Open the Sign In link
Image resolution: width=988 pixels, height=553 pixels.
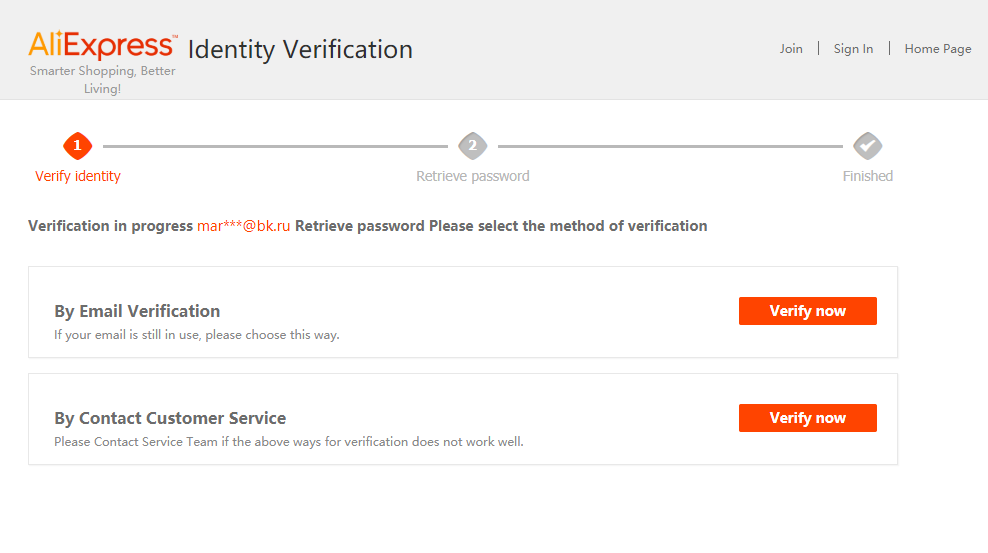pyautogui.click(x=853, y=48)
